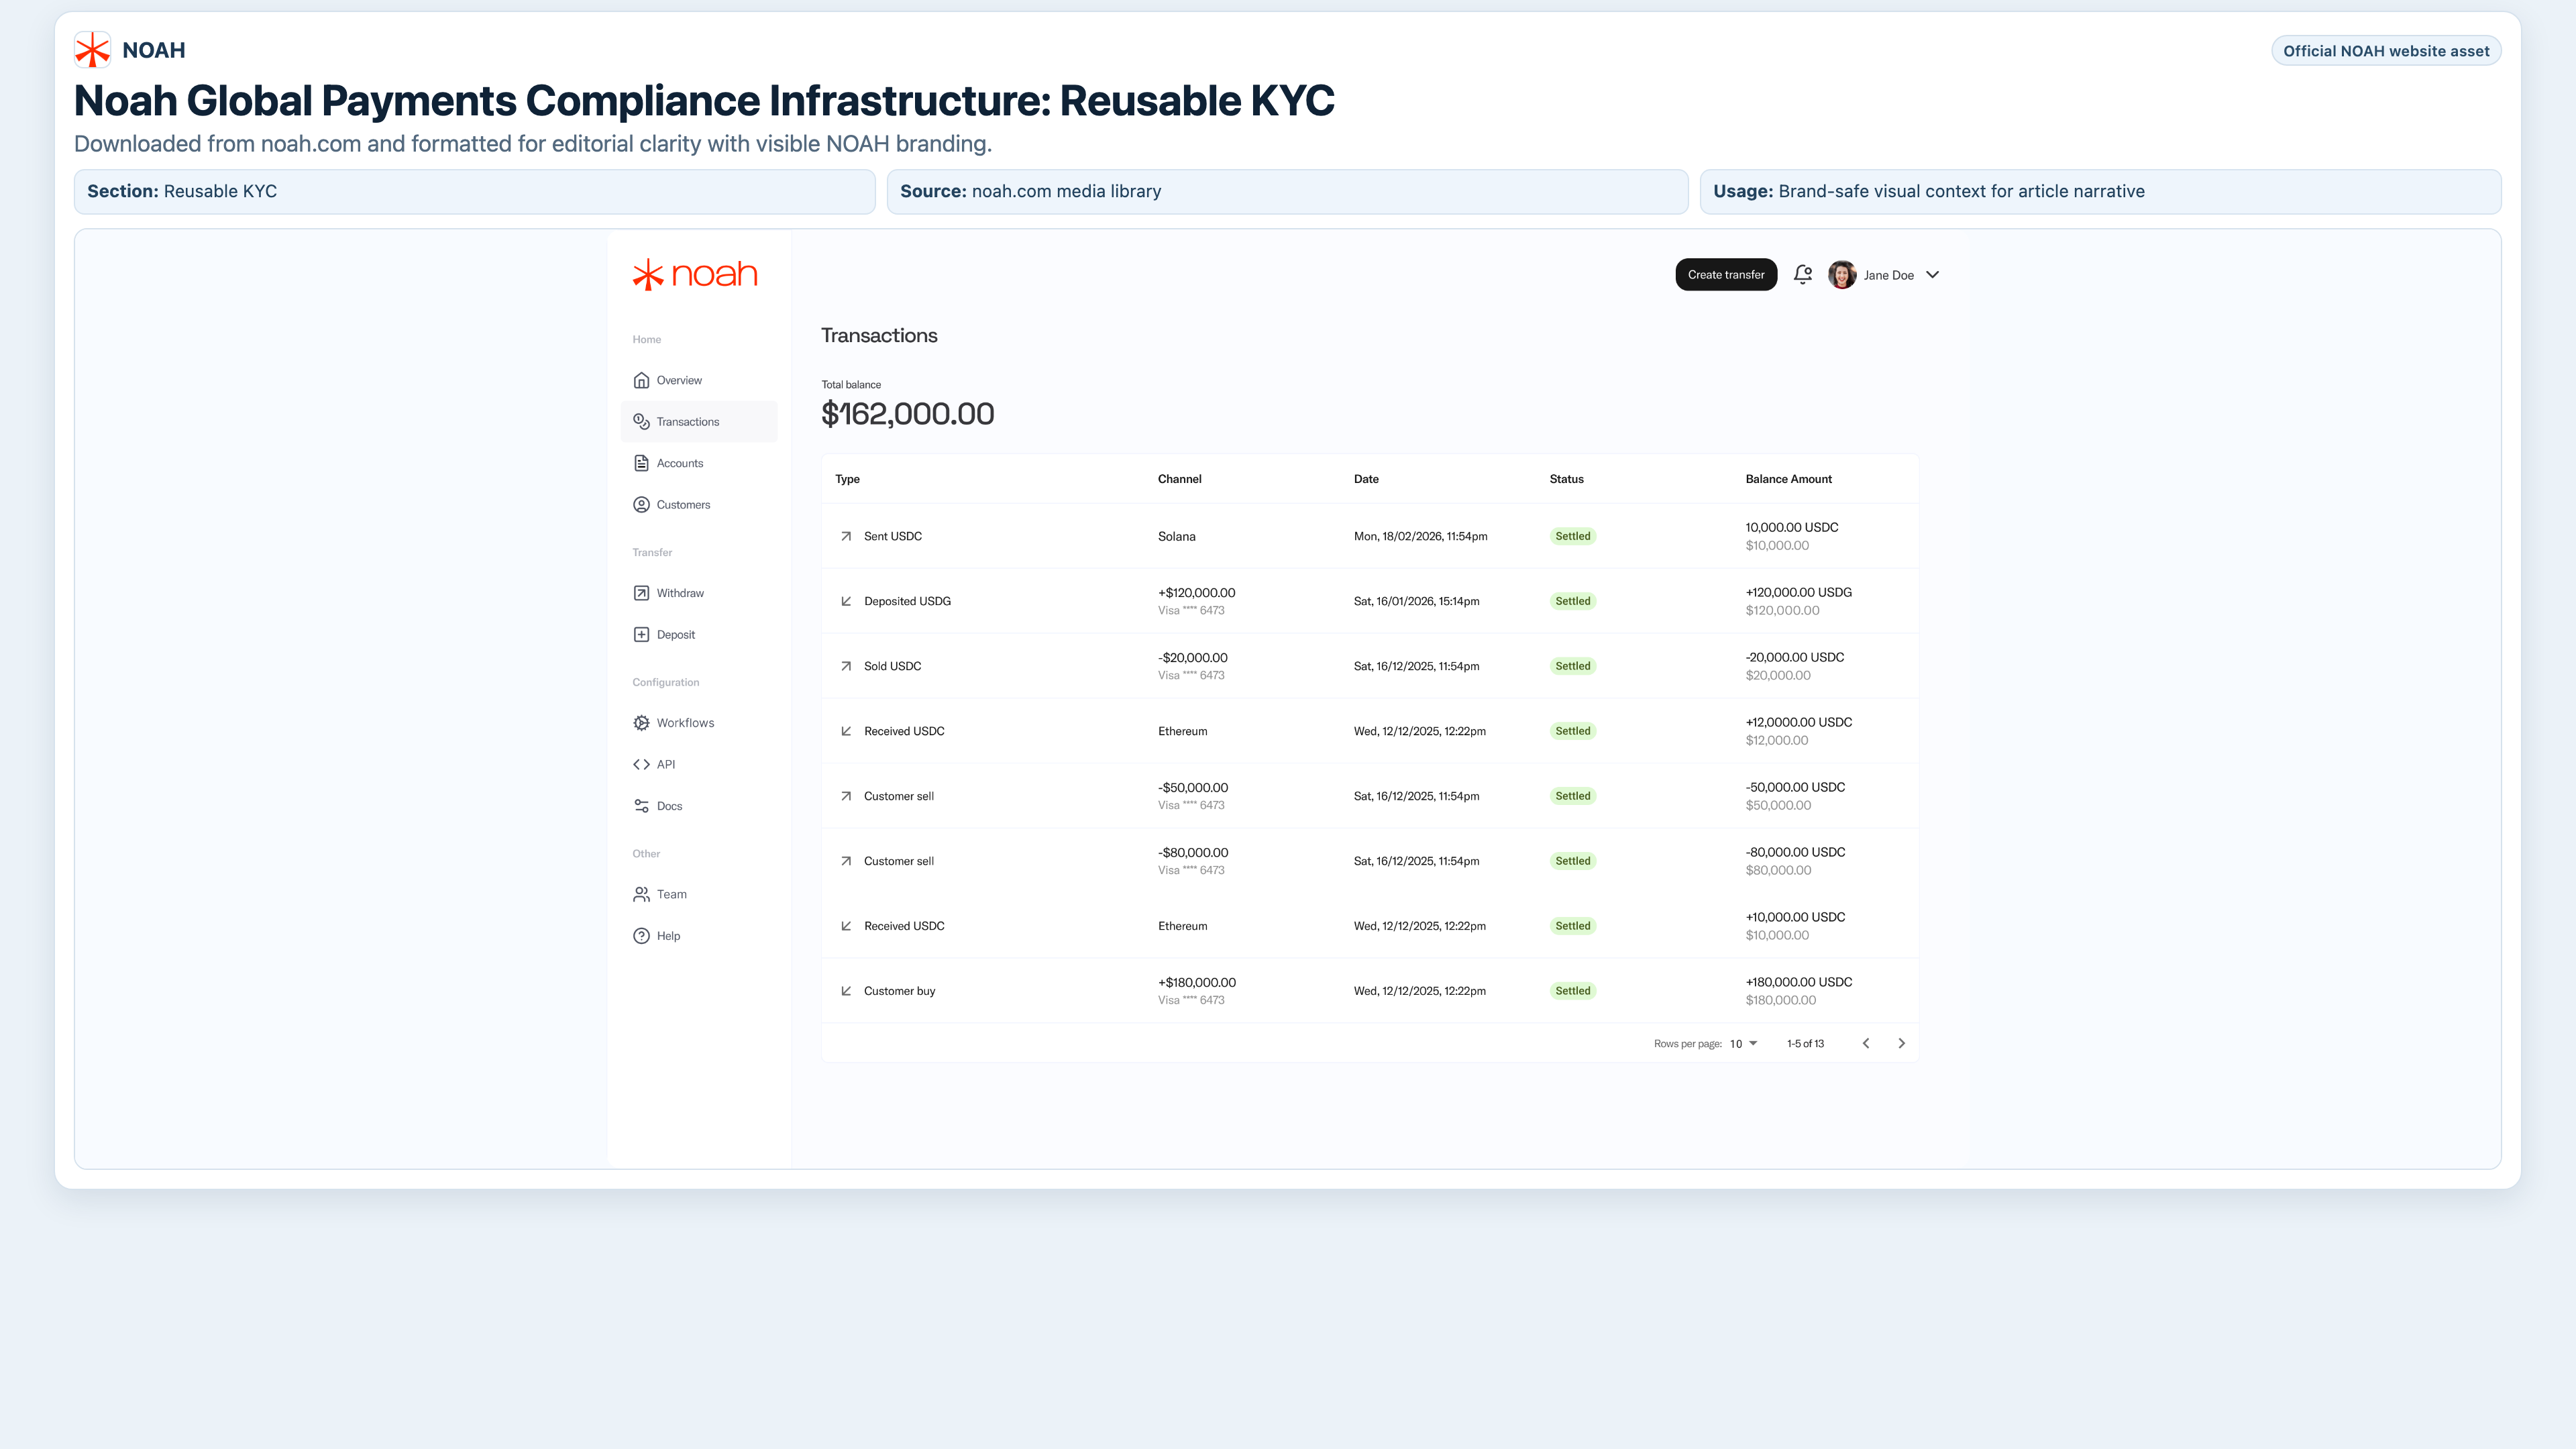The image size is (2576, 1449).
Task: Select the Team icon under Other
Action: click(641, 893)
